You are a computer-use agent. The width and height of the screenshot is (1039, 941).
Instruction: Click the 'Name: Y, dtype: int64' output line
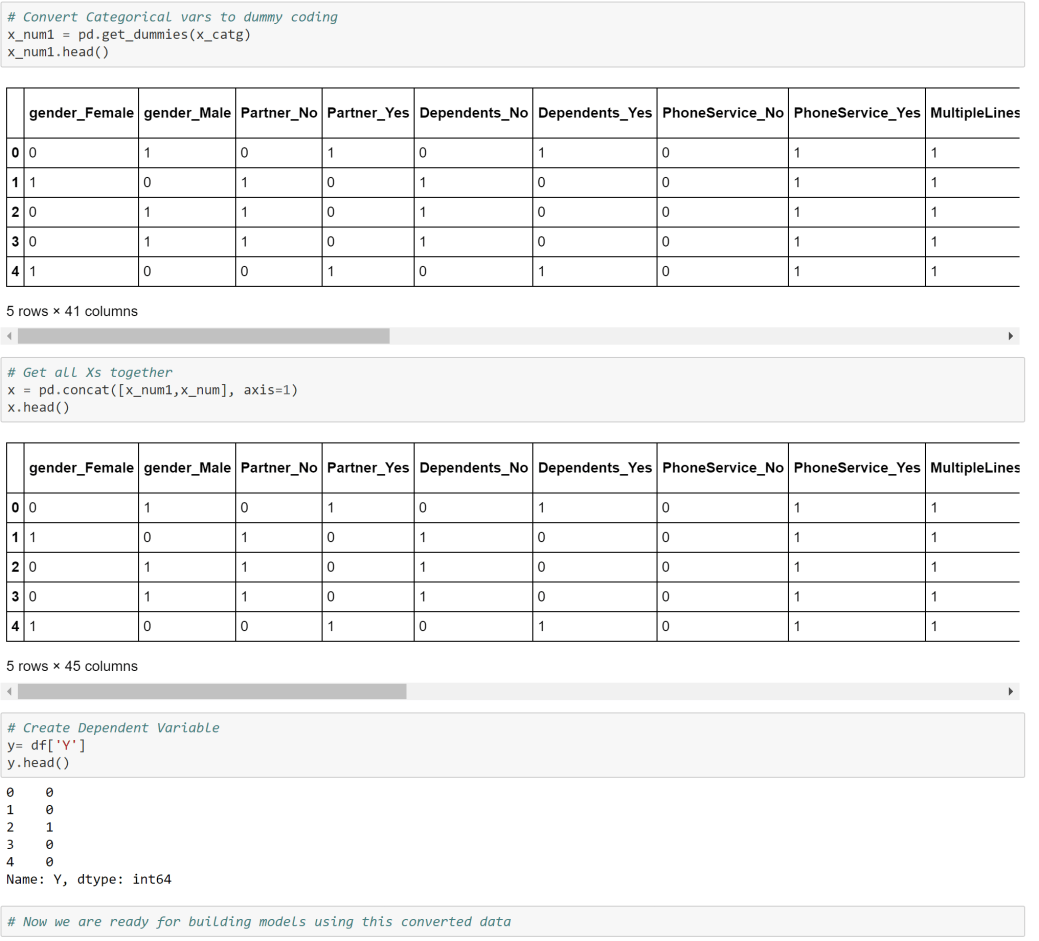point(89,879)
